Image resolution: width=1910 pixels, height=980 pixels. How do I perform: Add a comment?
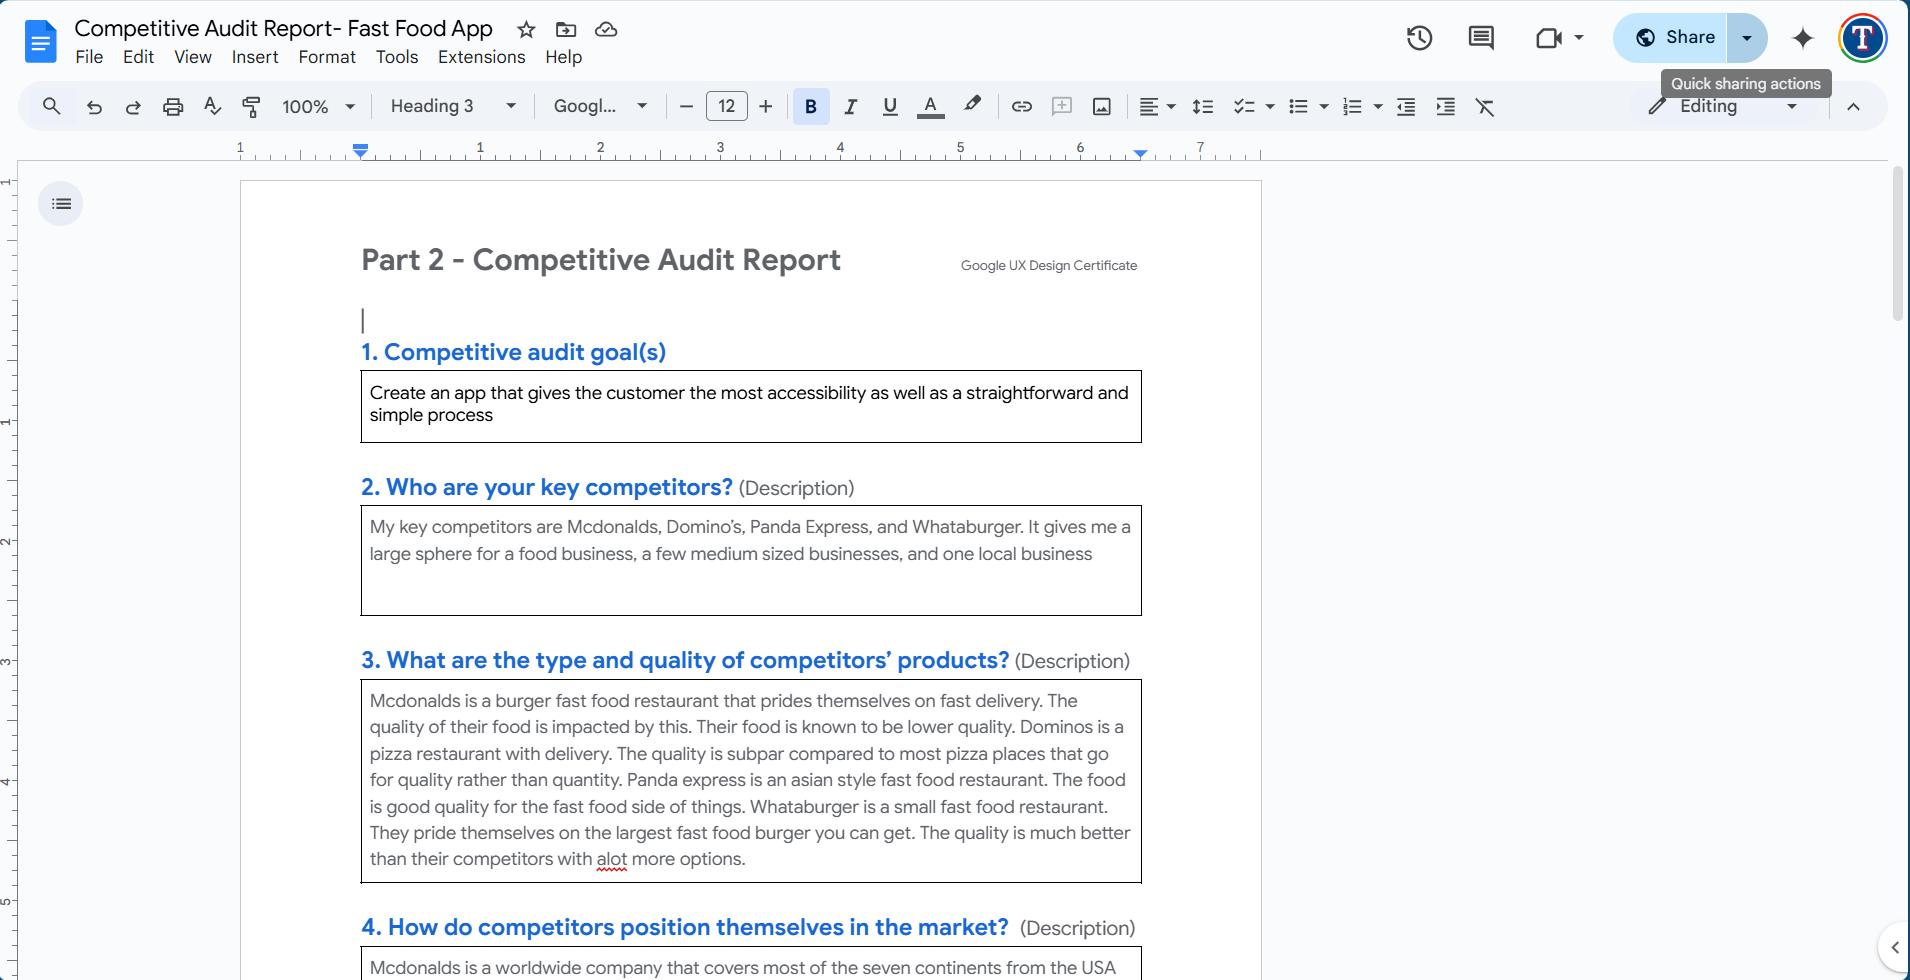tap(1062, 106)
